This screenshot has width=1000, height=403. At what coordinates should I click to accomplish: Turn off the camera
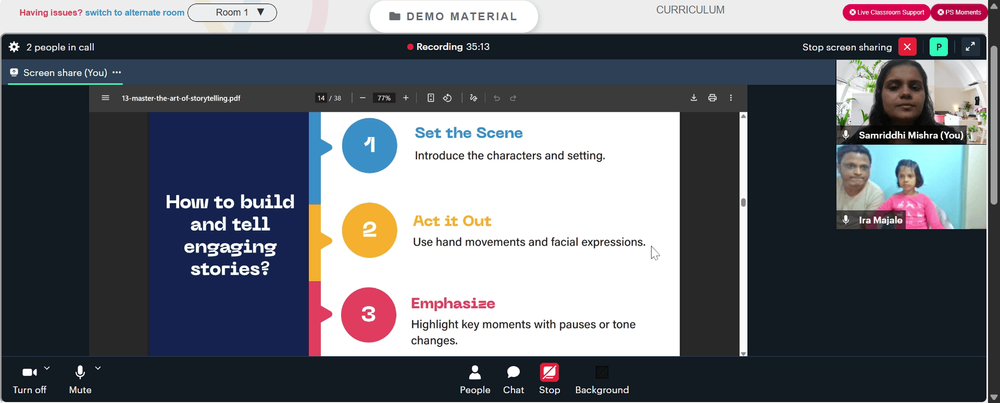click(x=29, y=380)
